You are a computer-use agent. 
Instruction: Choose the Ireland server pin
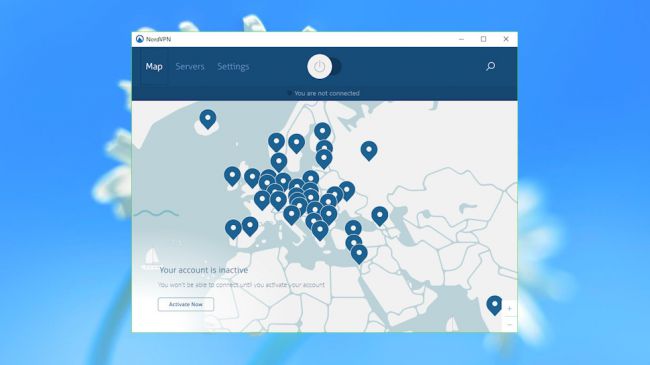[232, 176]
